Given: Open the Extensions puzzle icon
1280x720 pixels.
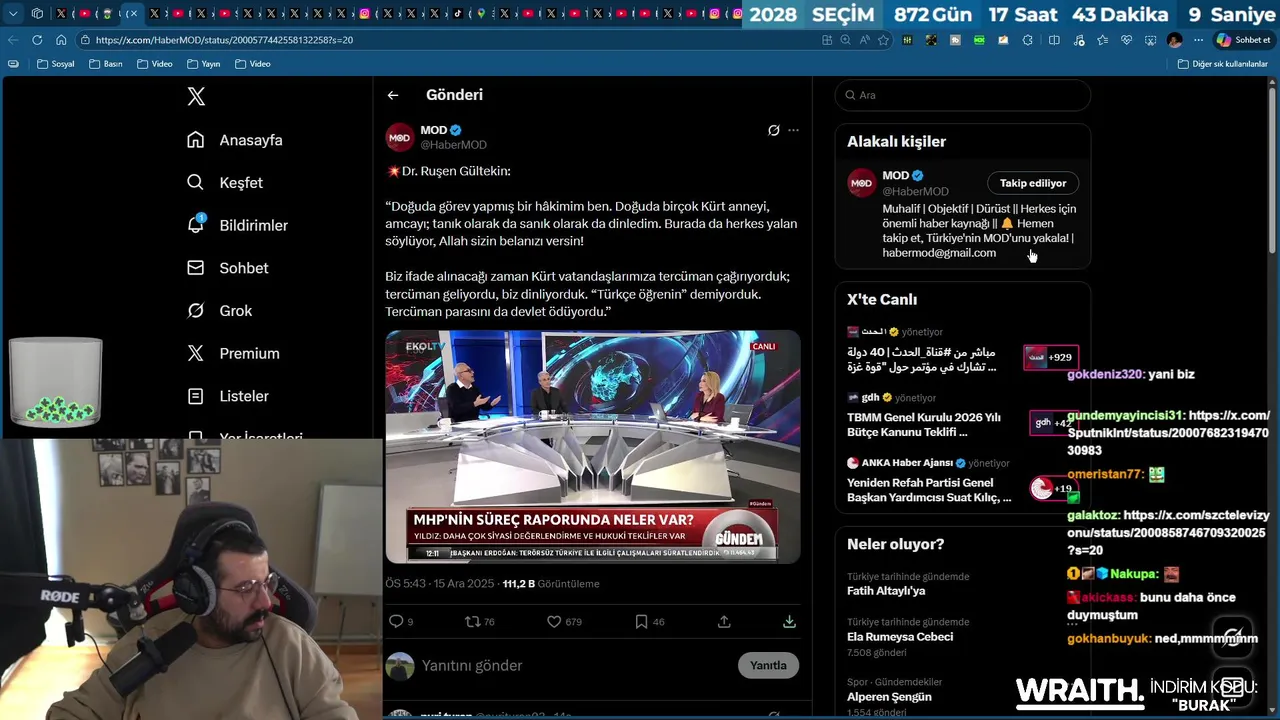Looking at the screenshot, I should [x=1028, y=40].
